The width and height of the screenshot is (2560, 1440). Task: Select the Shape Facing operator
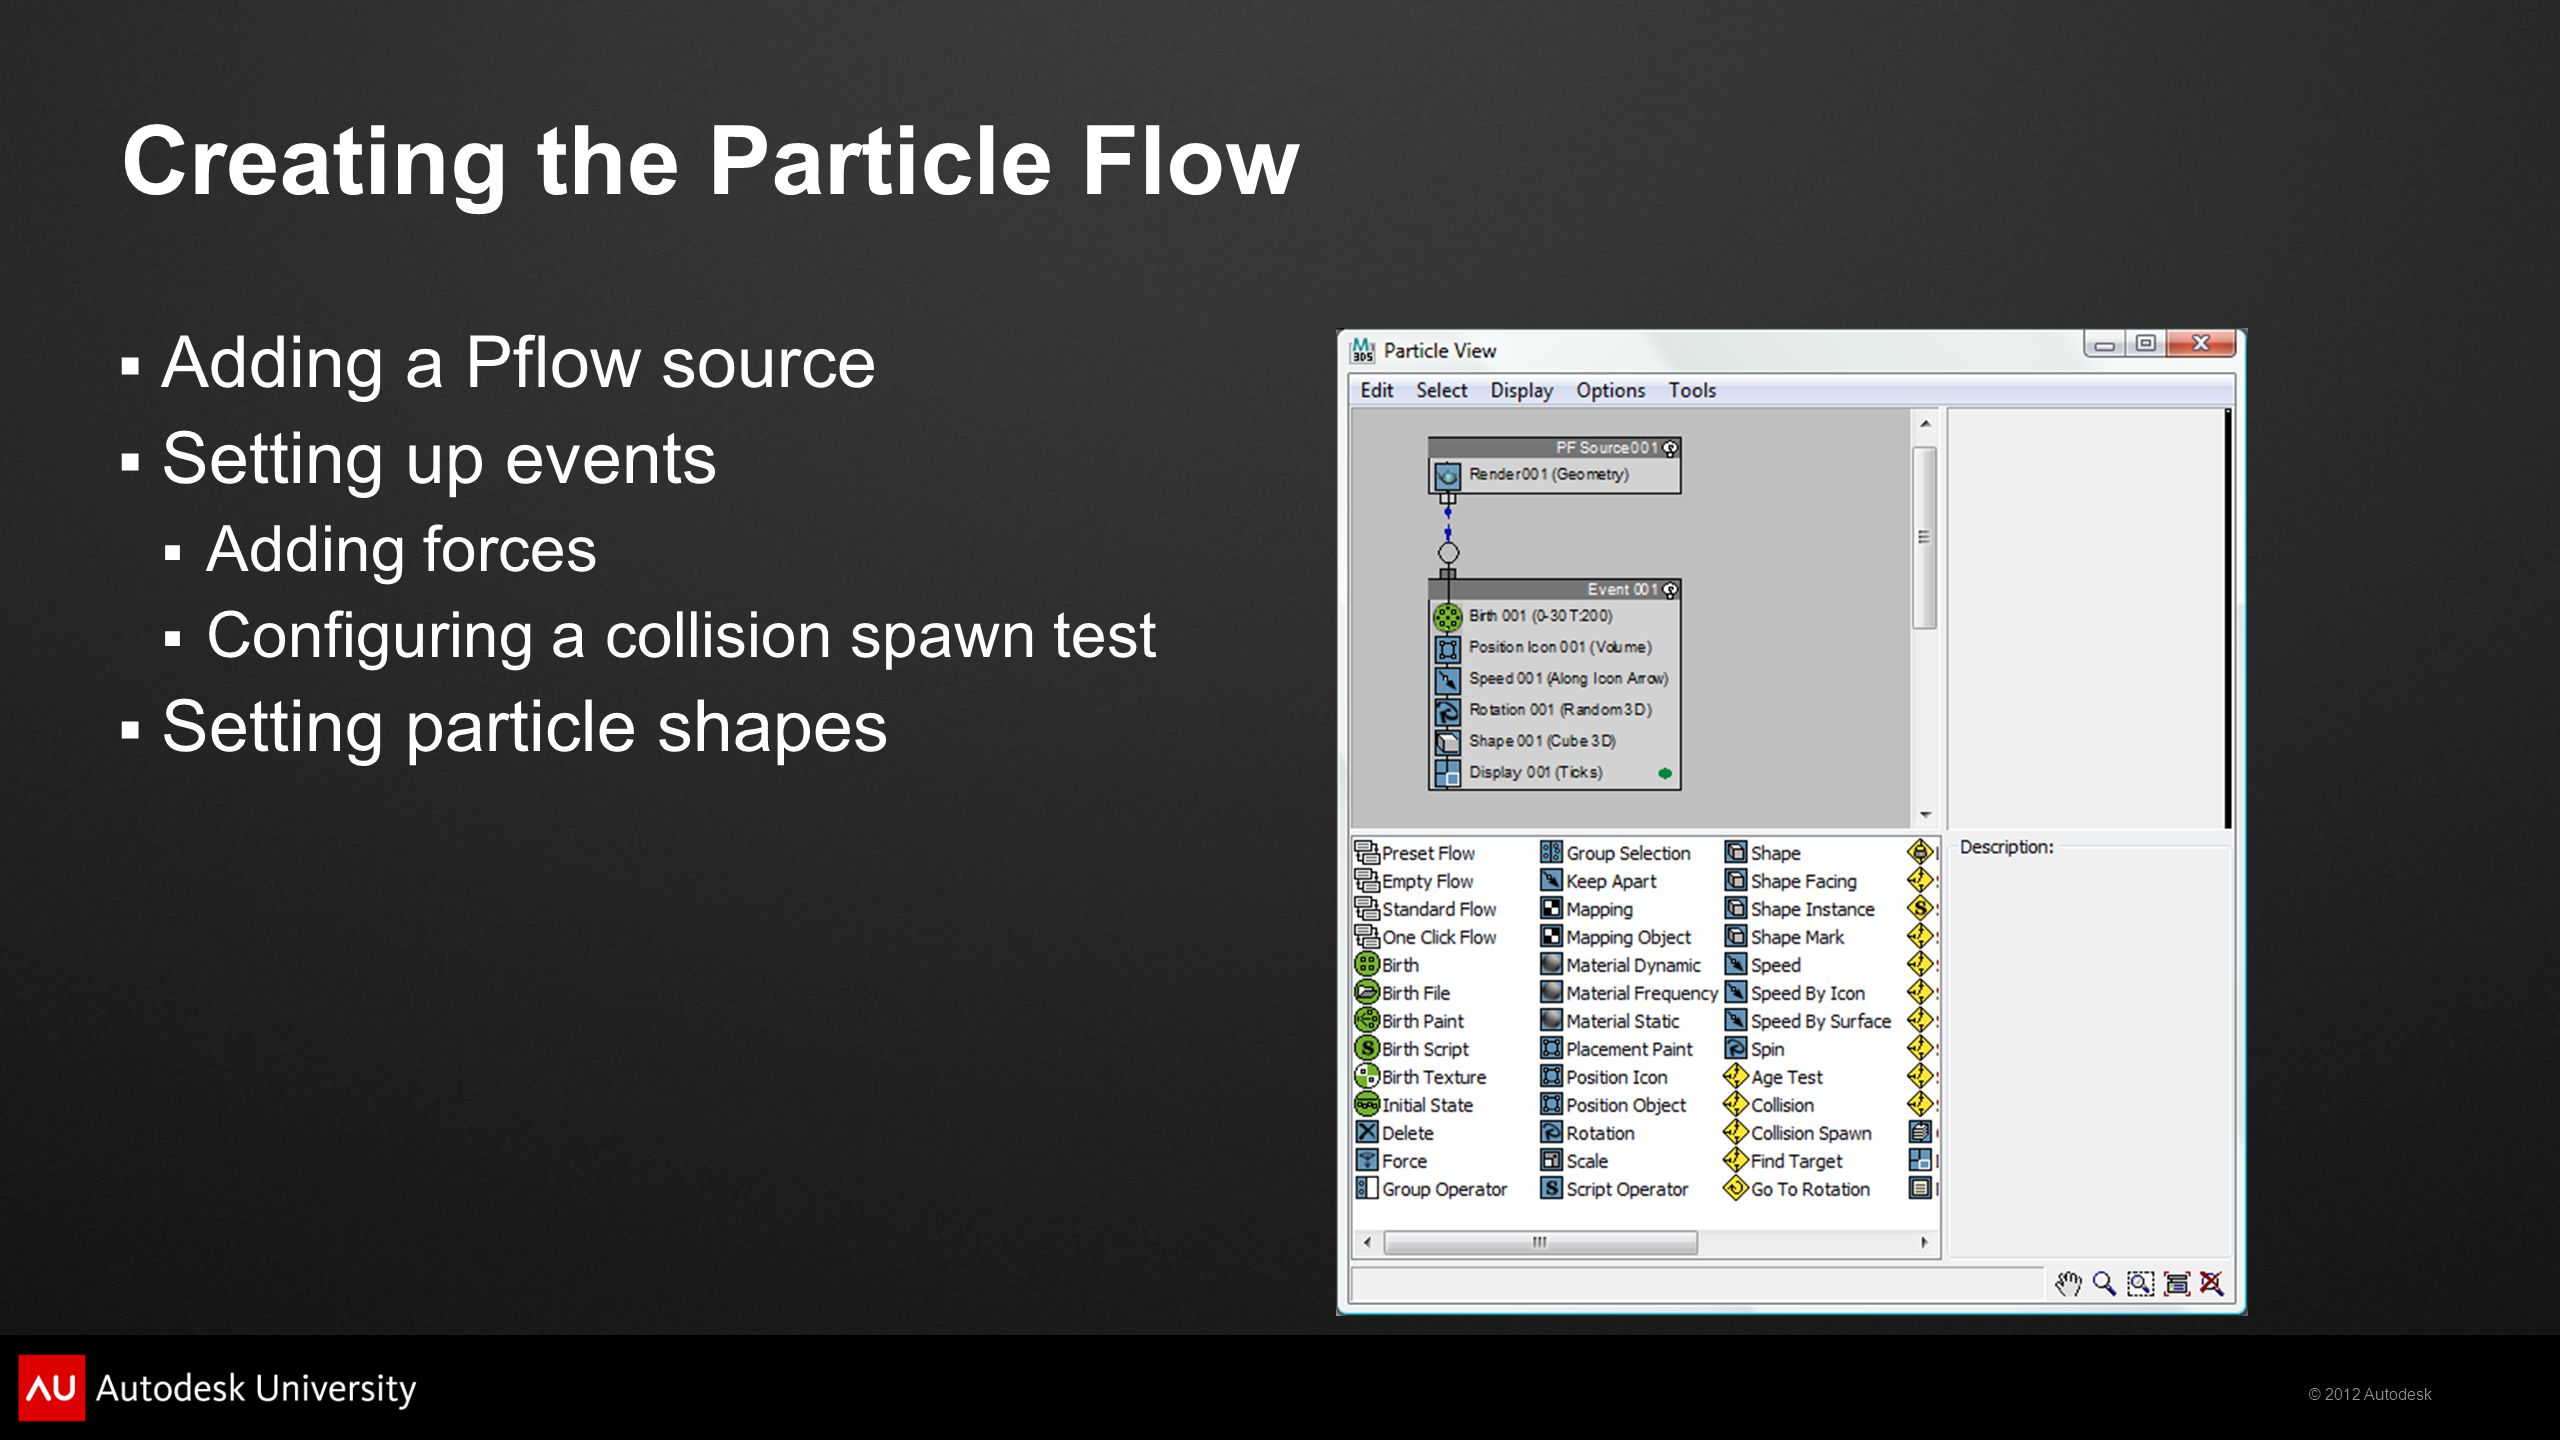pyautogui.click(x=1791, y=881)
